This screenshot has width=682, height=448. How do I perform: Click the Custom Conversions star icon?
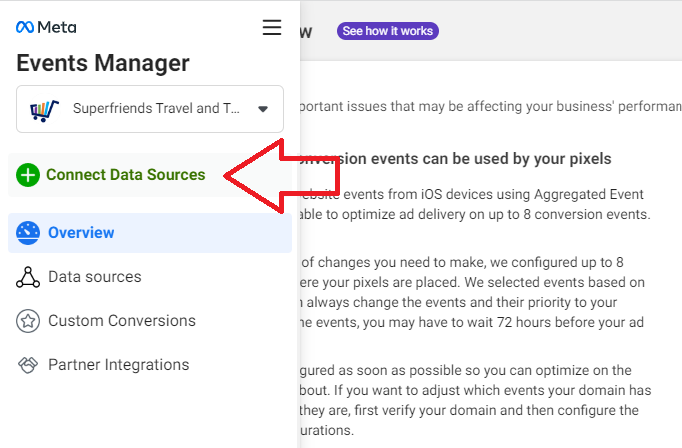(28, 321)
